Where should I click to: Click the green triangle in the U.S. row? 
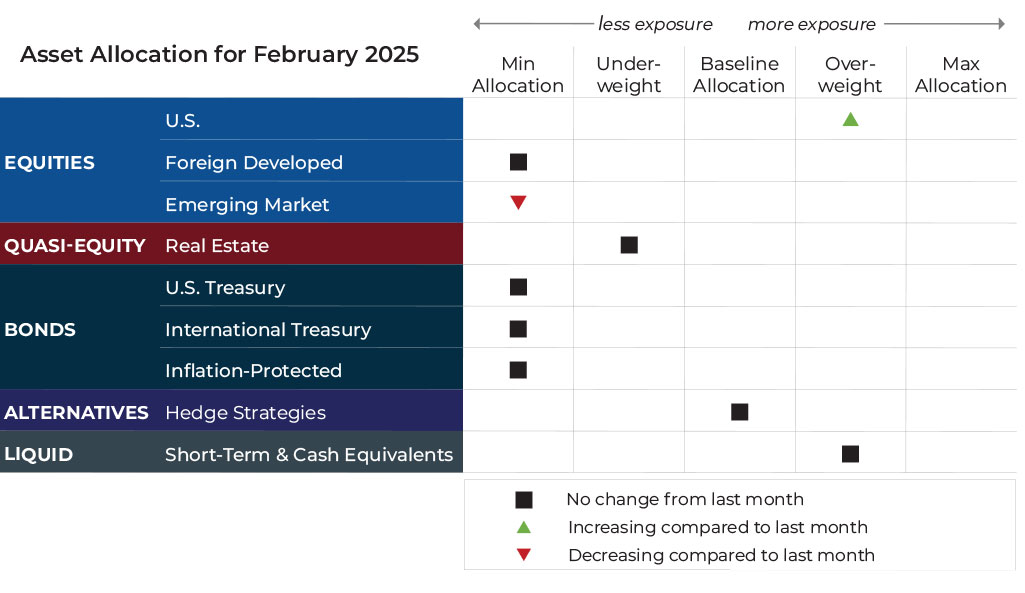pyautogui.click(x=850, y=120)
